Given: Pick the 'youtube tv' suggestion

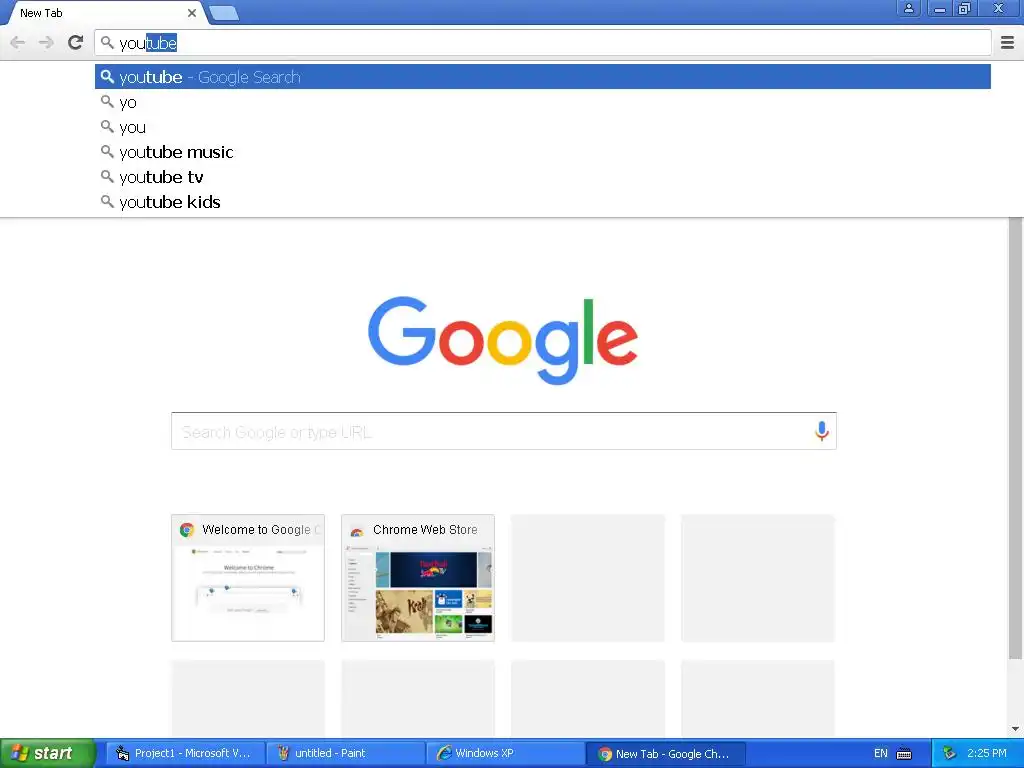Looking at the screenshot, I should click(543, 177).
